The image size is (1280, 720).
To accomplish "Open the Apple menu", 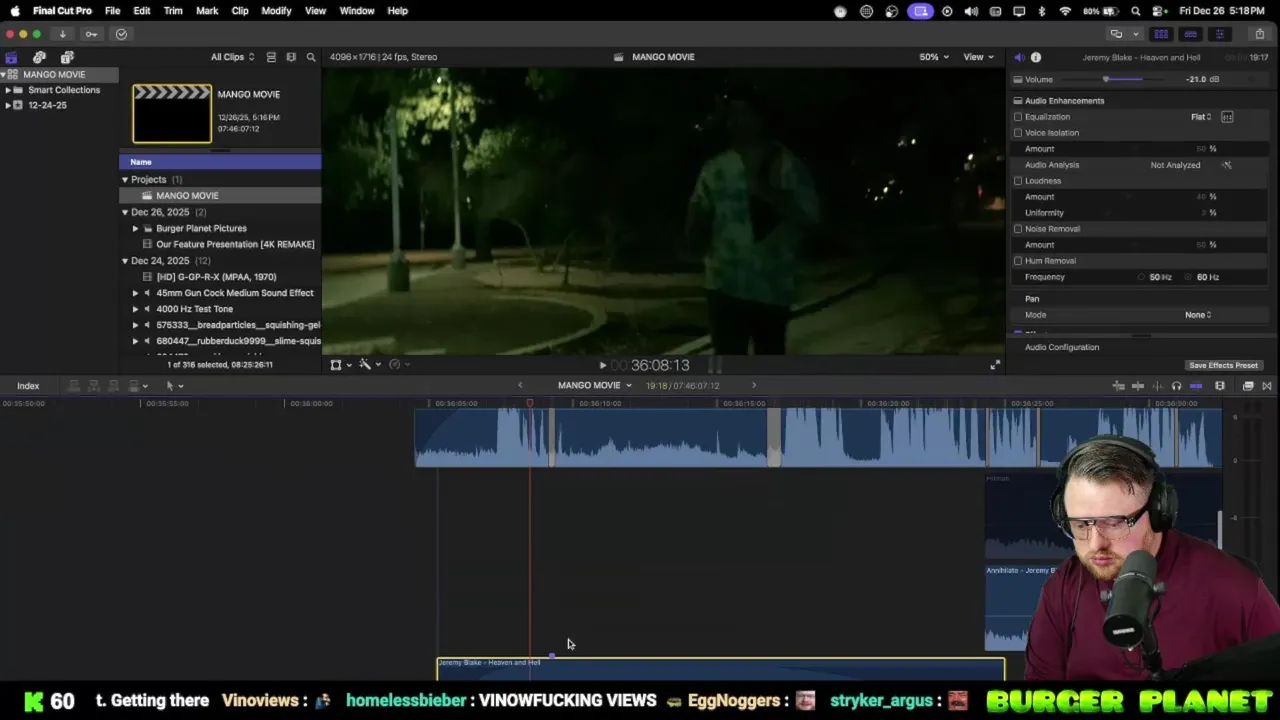I will click(15, 11).
